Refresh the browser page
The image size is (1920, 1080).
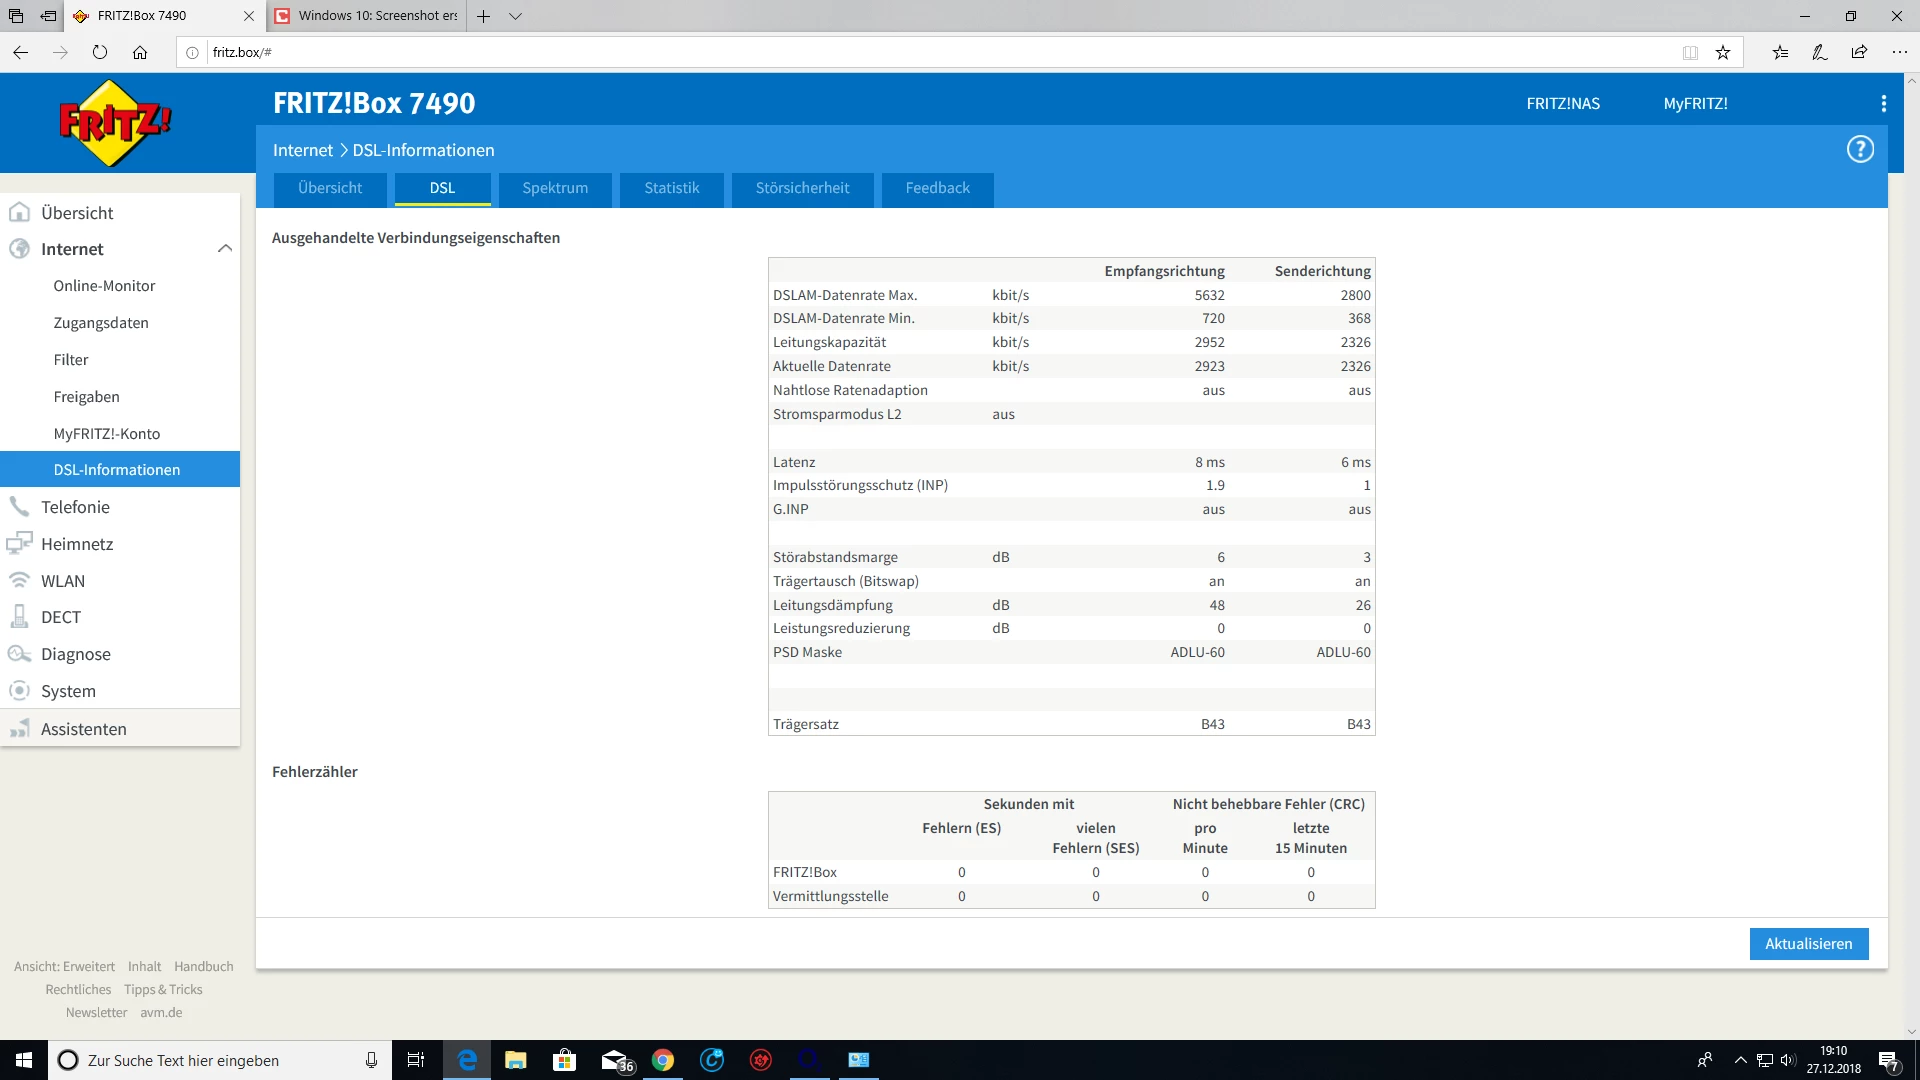tap(100, 53)
